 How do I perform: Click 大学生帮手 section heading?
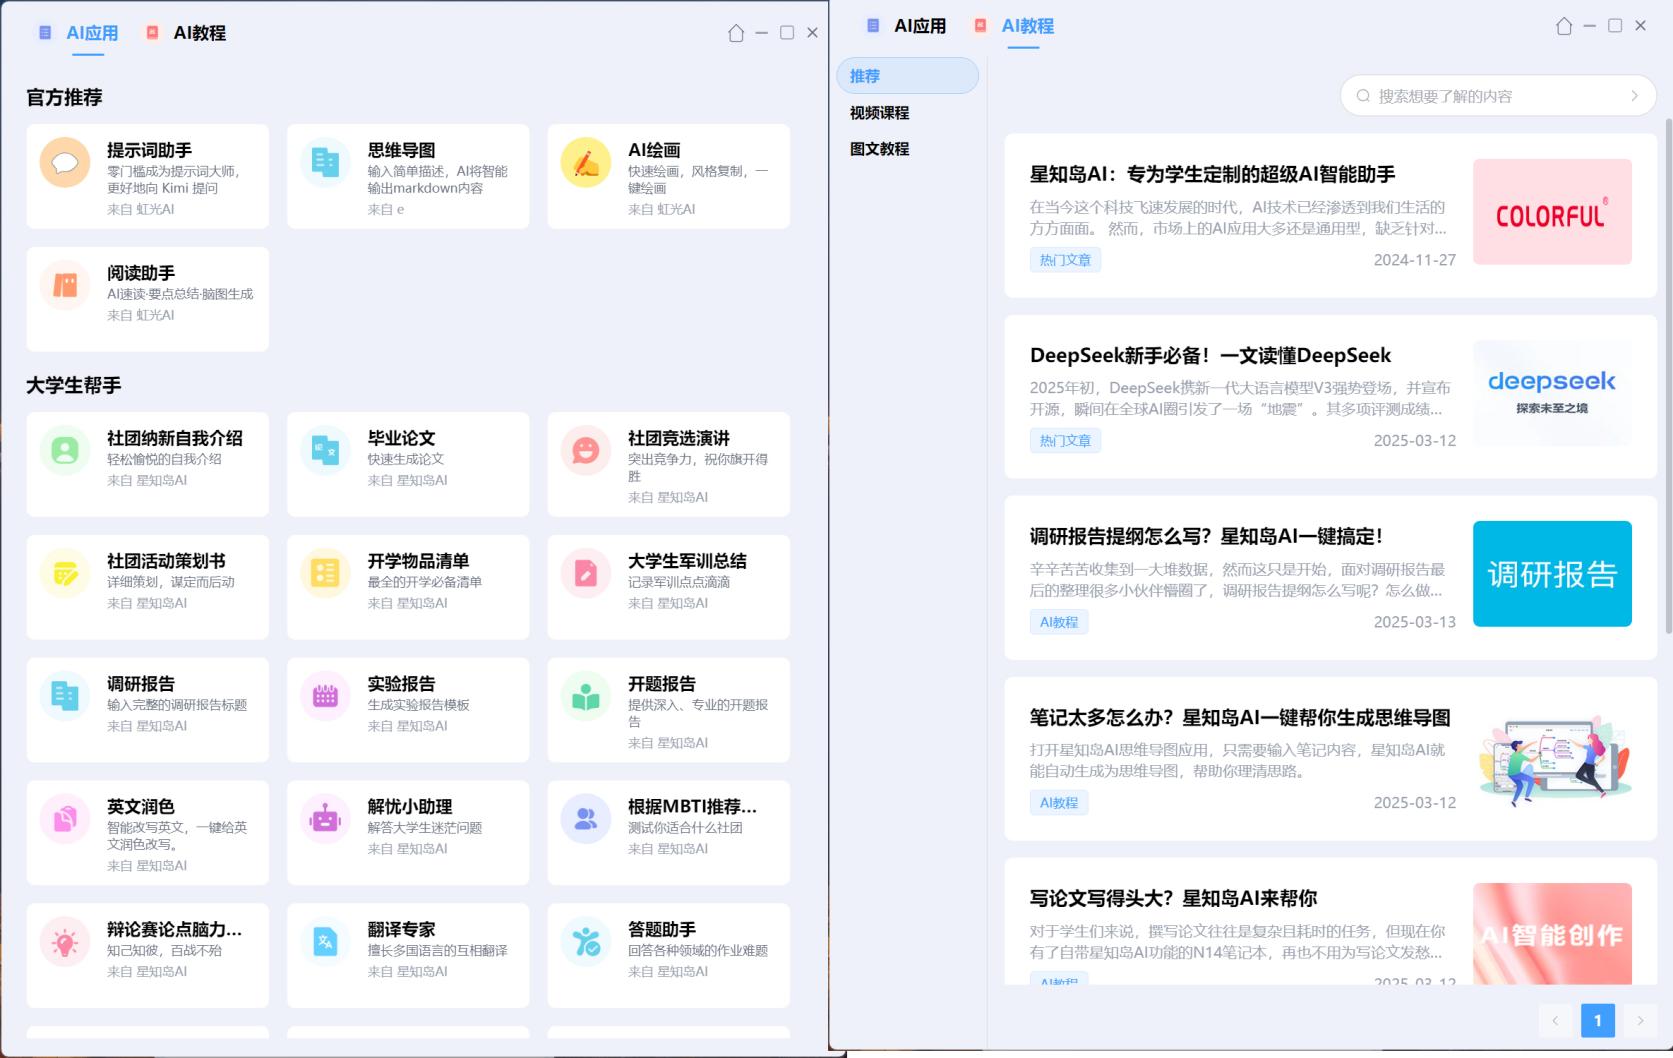pyautogui.click(x=74, y=385)
